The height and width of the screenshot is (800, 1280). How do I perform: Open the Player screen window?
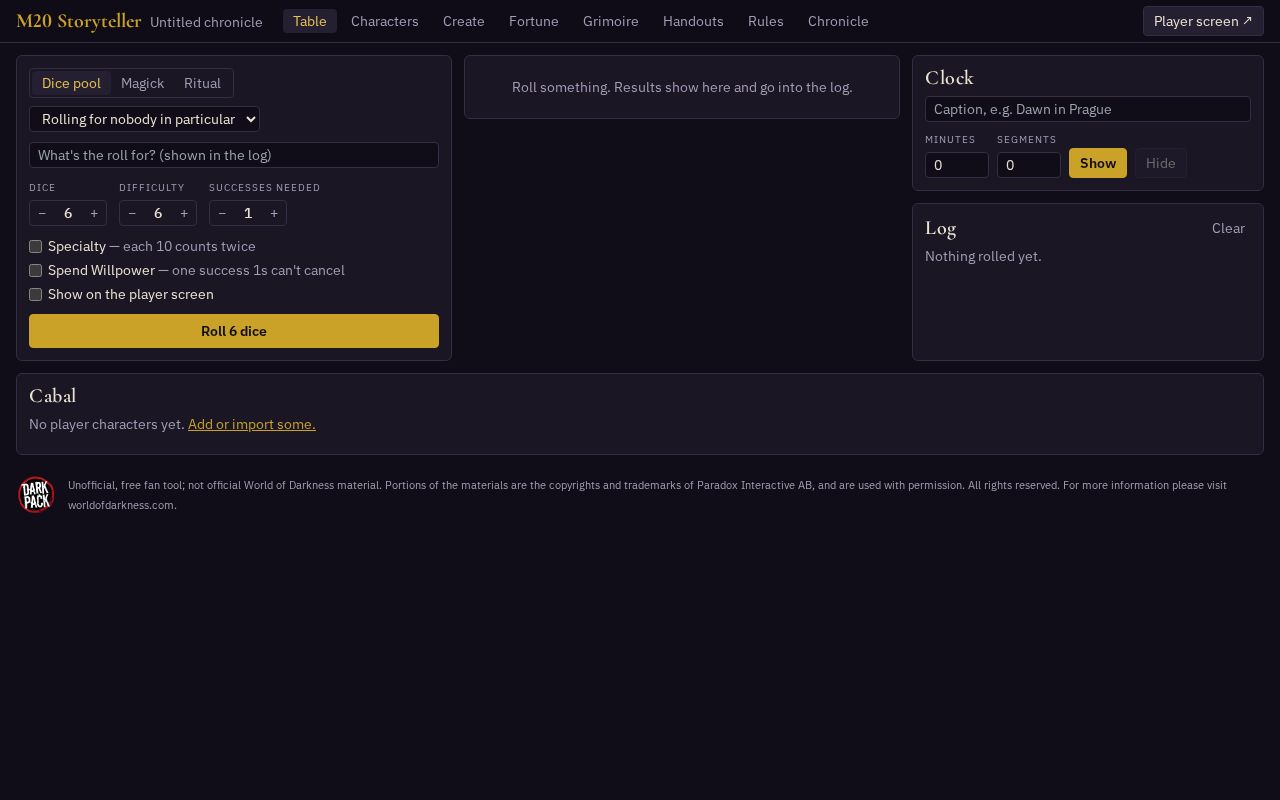(x=1203, y=21)
